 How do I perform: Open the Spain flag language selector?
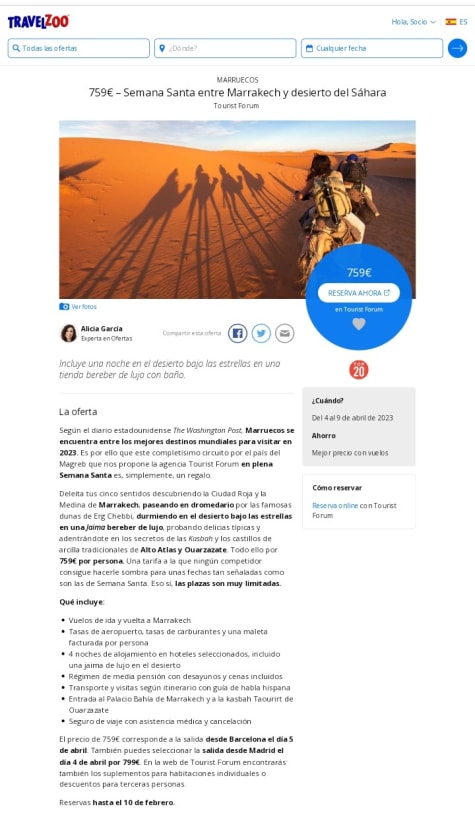pyautogui.click(x=456, y=22)
